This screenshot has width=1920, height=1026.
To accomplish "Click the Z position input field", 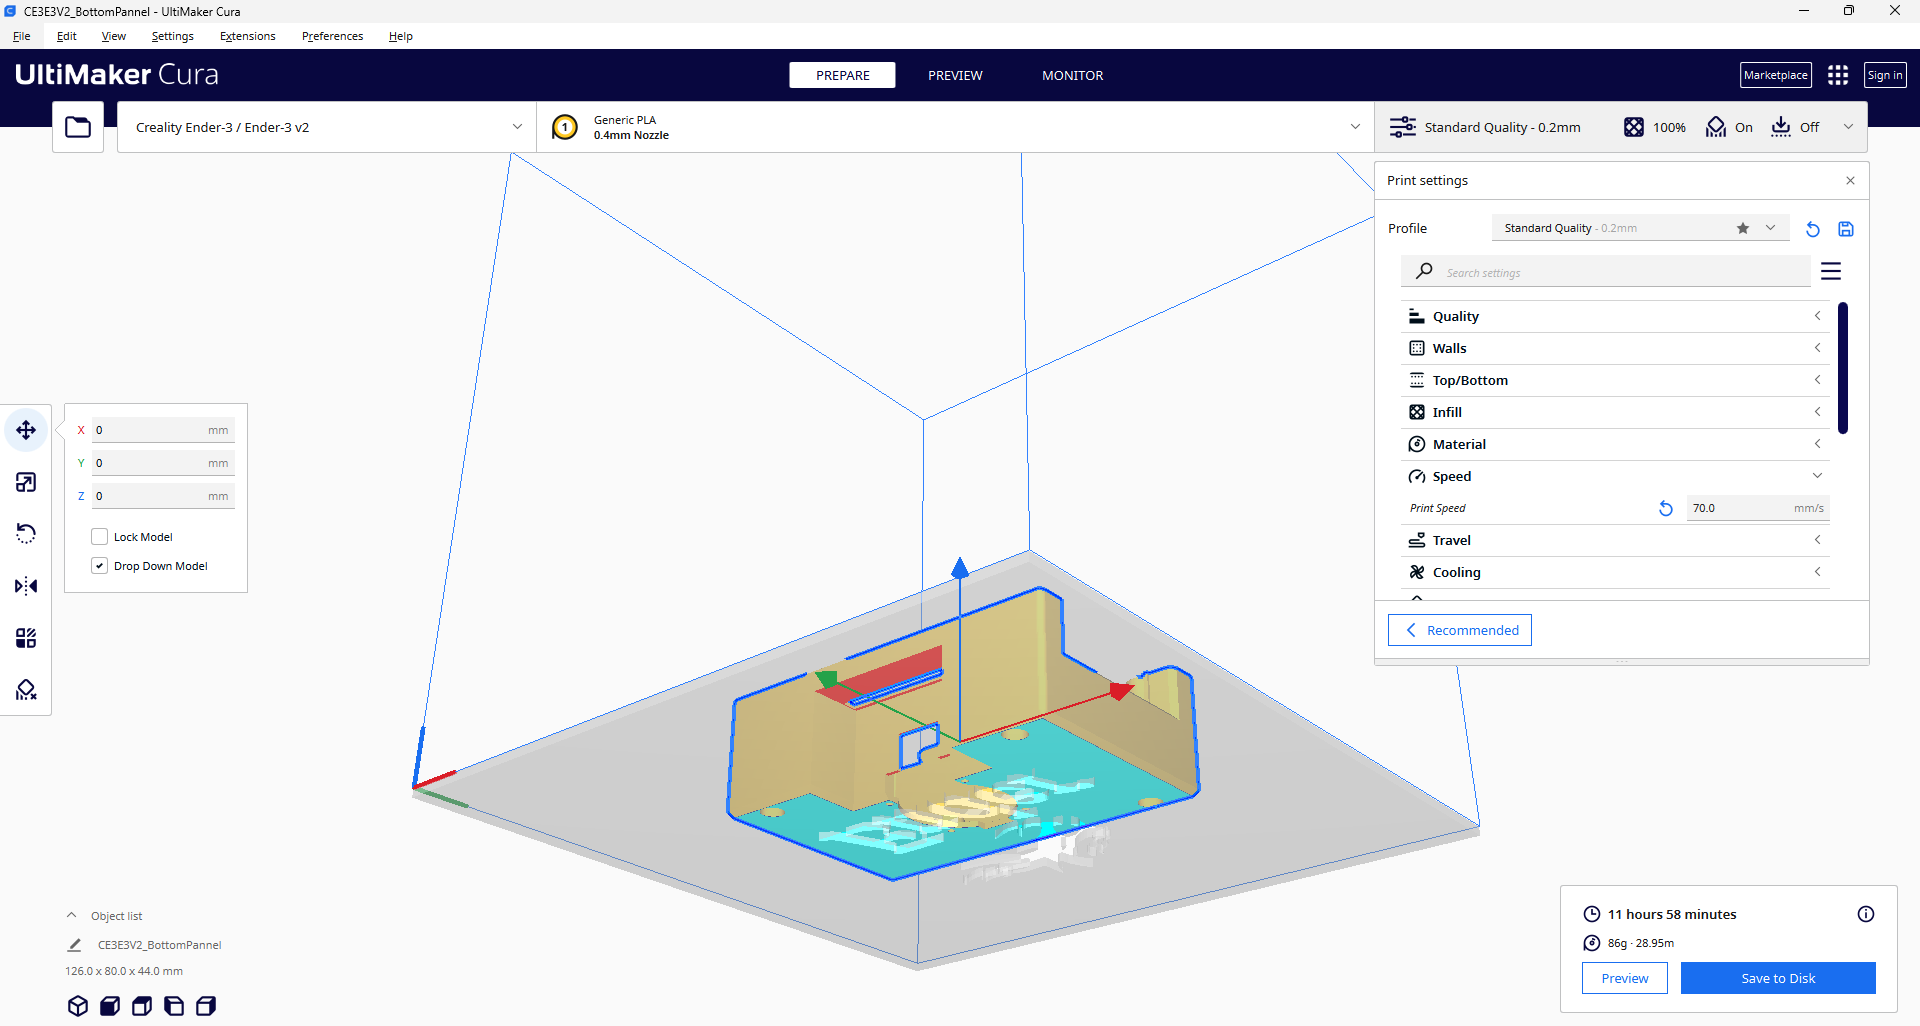I will tap(163, 496).
